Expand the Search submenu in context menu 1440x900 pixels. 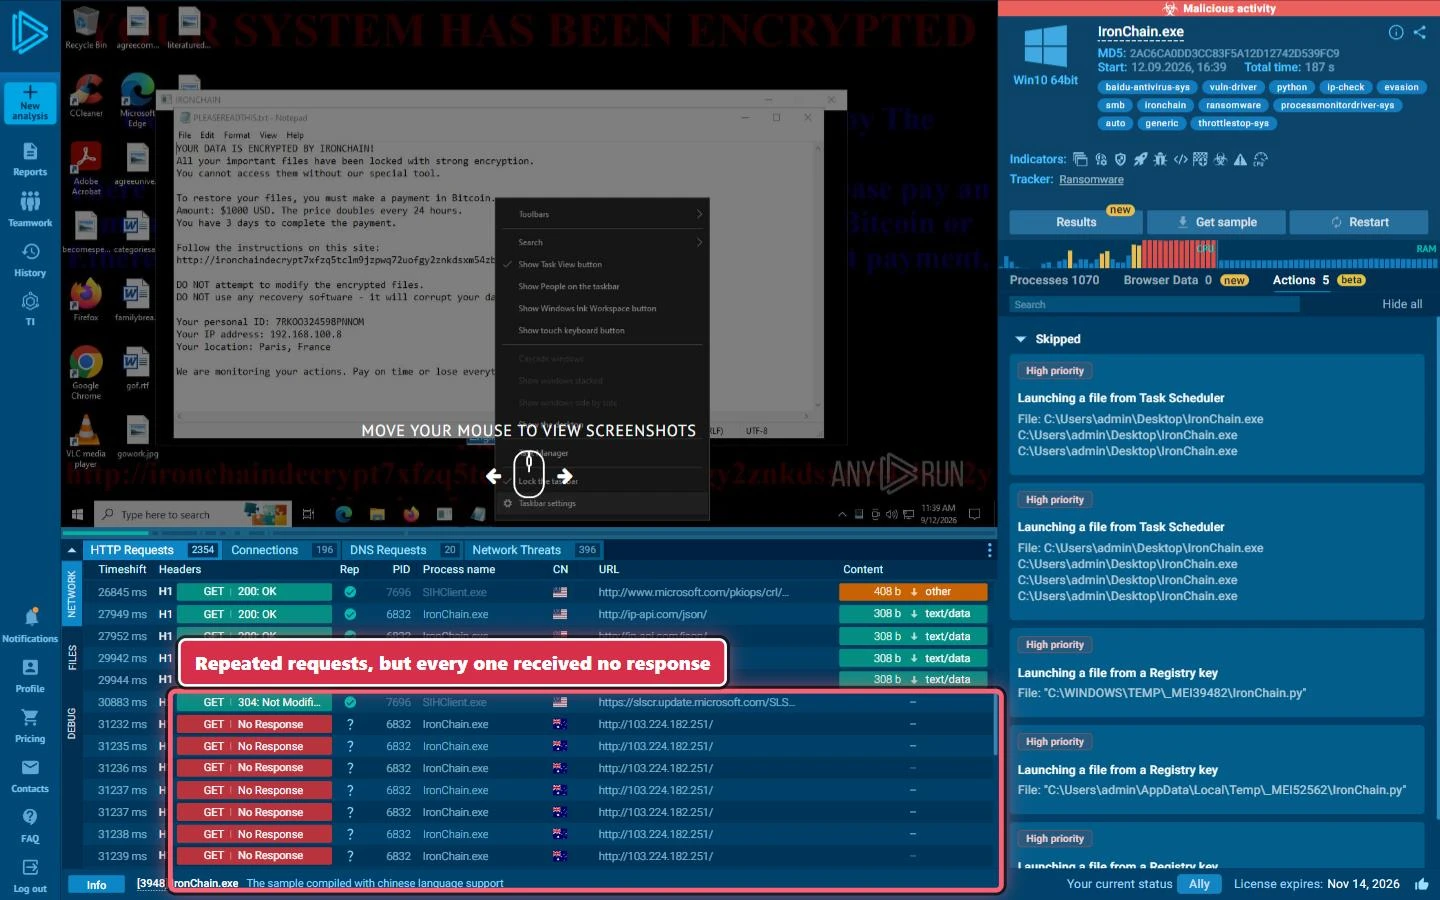[x=603, y=242]
